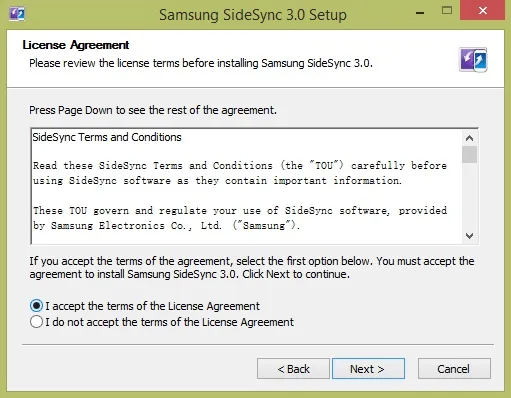Screen dimensions: 511x398
Task: Continue installation with the Next button
Action: pyautogui.click(x=368, y=369)
